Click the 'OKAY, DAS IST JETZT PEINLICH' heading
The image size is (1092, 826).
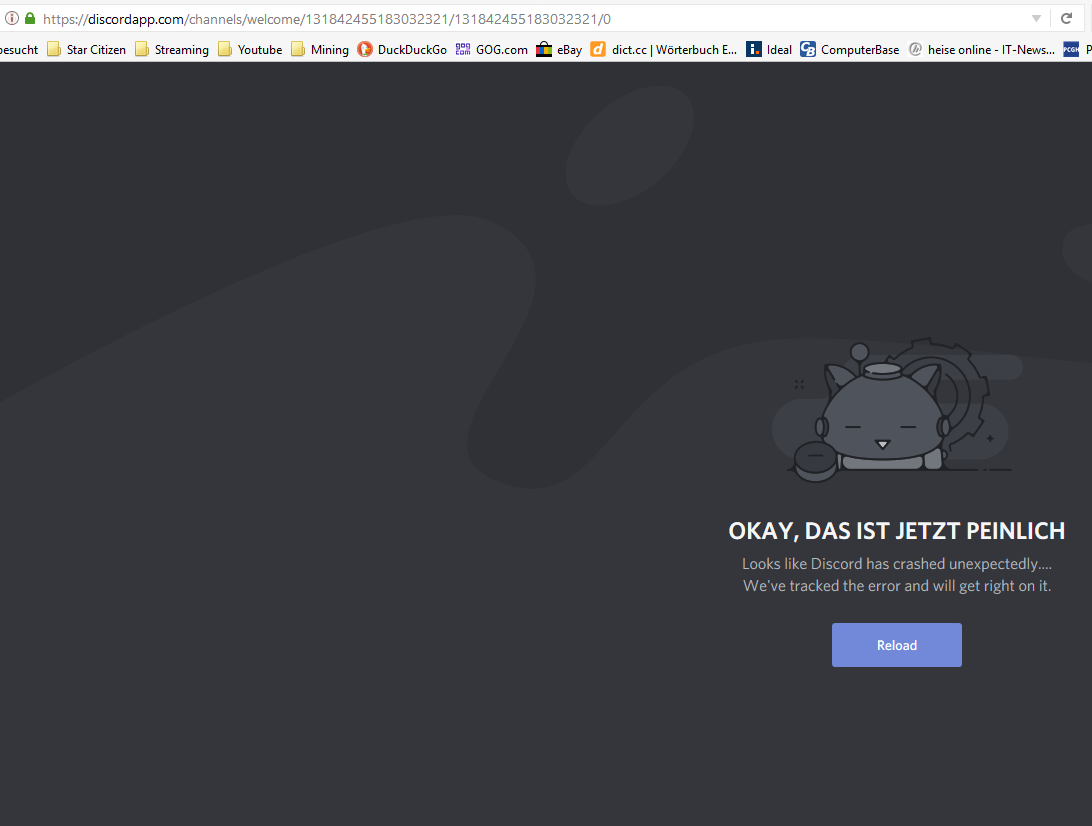pos(896,531)
